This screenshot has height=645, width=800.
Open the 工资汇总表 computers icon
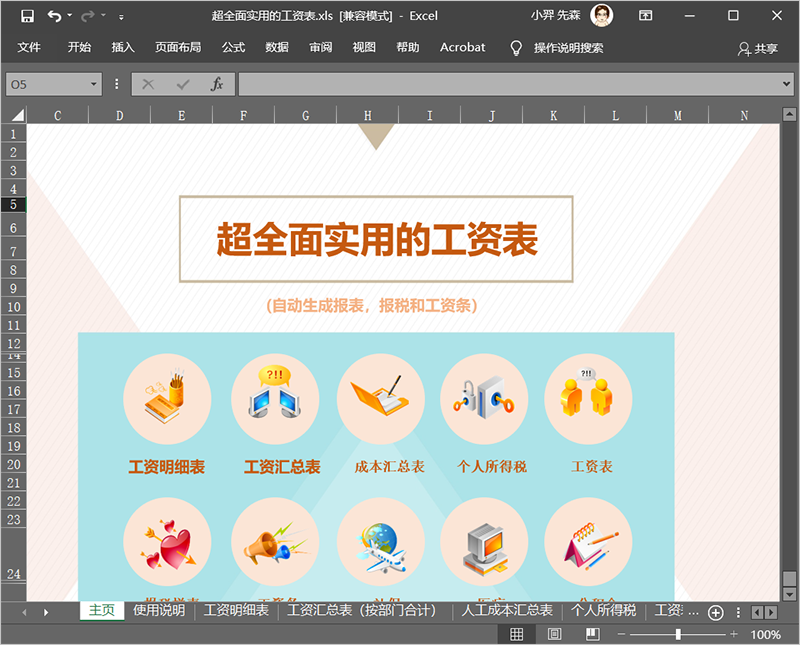click(x=275, y=399)
